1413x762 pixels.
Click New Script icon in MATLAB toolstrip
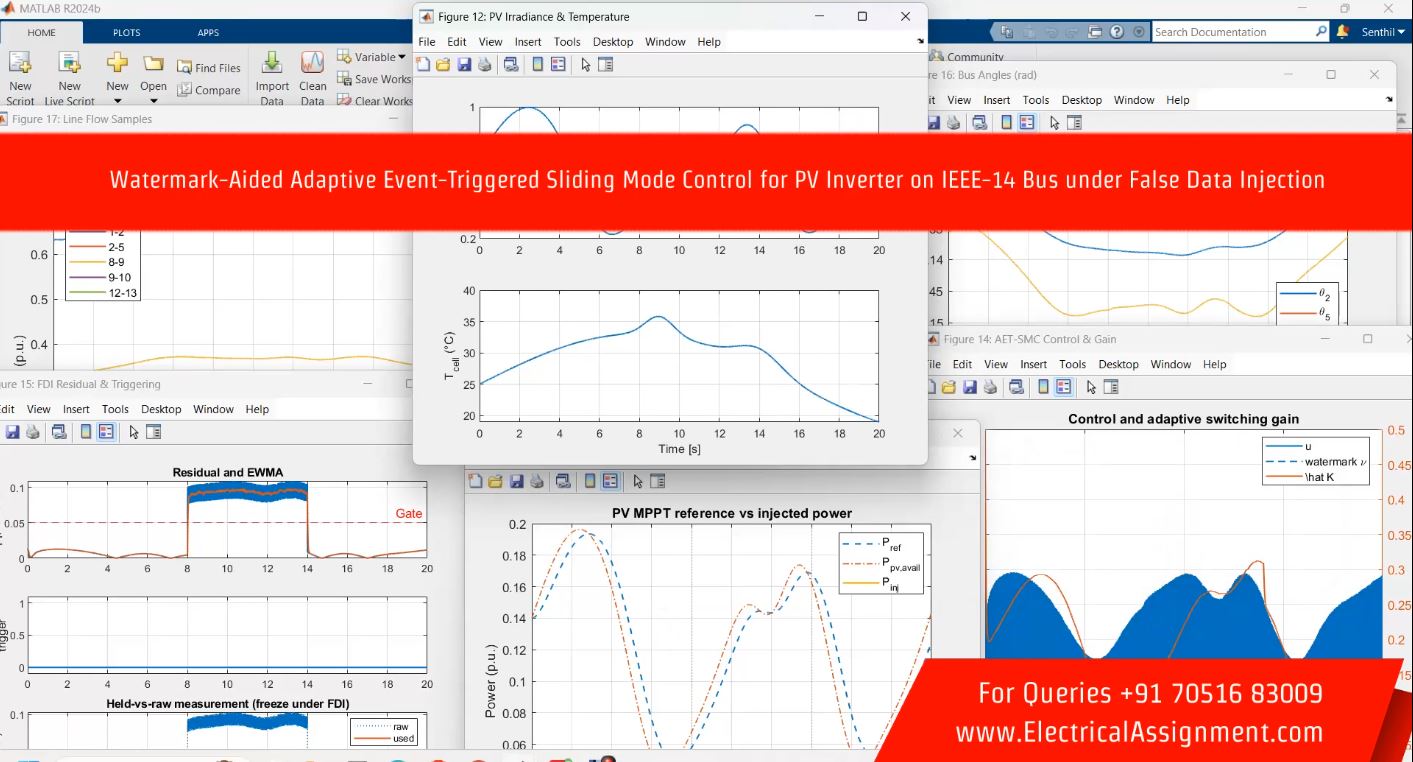click(x=20, y=66)
